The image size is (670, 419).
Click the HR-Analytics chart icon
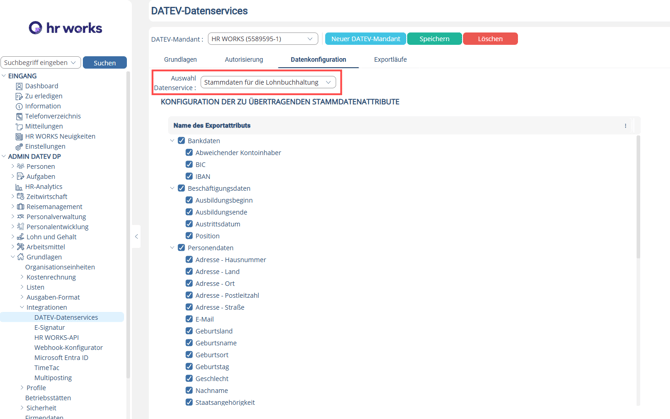pos(19,187)
